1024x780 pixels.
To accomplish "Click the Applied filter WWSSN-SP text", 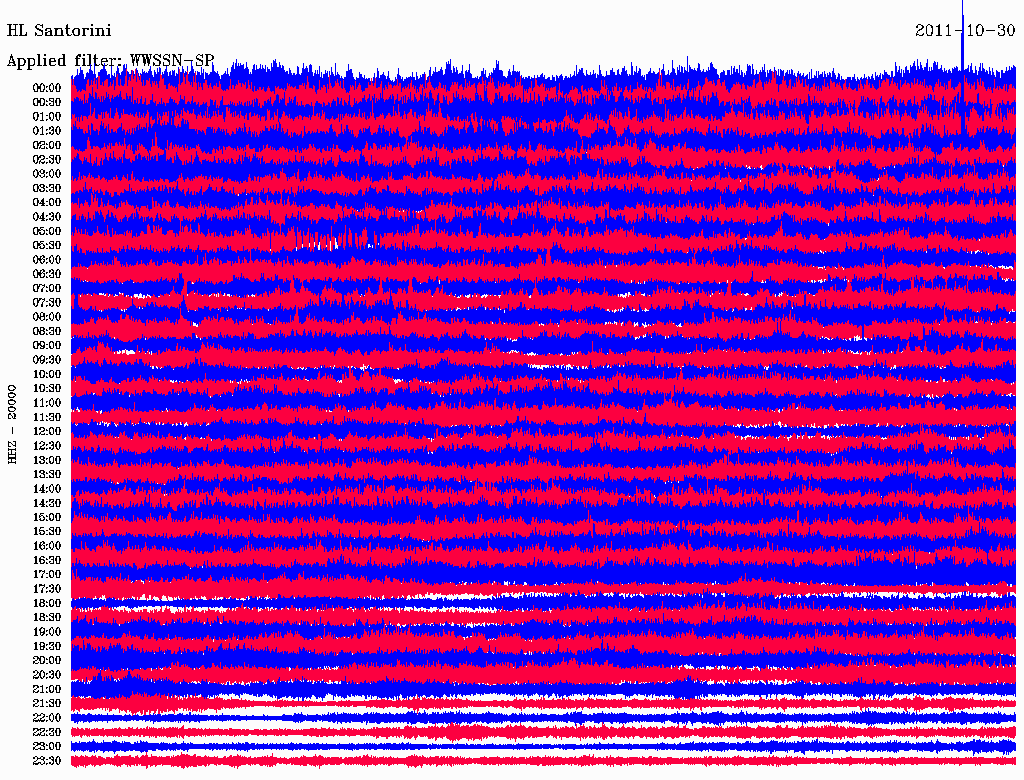I will pyautogui.click(x=110, y=61).
